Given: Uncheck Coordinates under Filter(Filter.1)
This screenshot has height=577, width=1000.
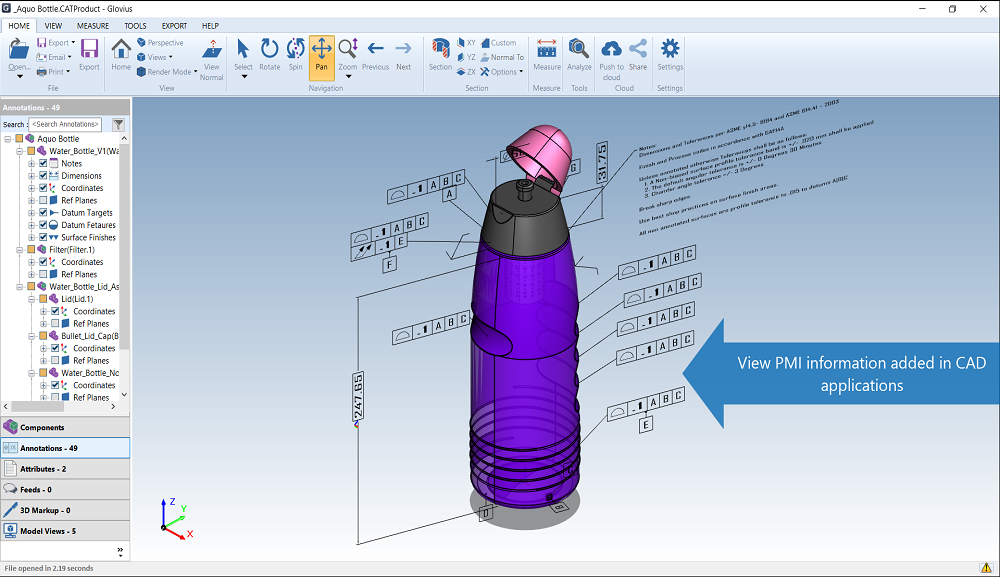Looking at the screenshot, I should (x=43, y=261).
